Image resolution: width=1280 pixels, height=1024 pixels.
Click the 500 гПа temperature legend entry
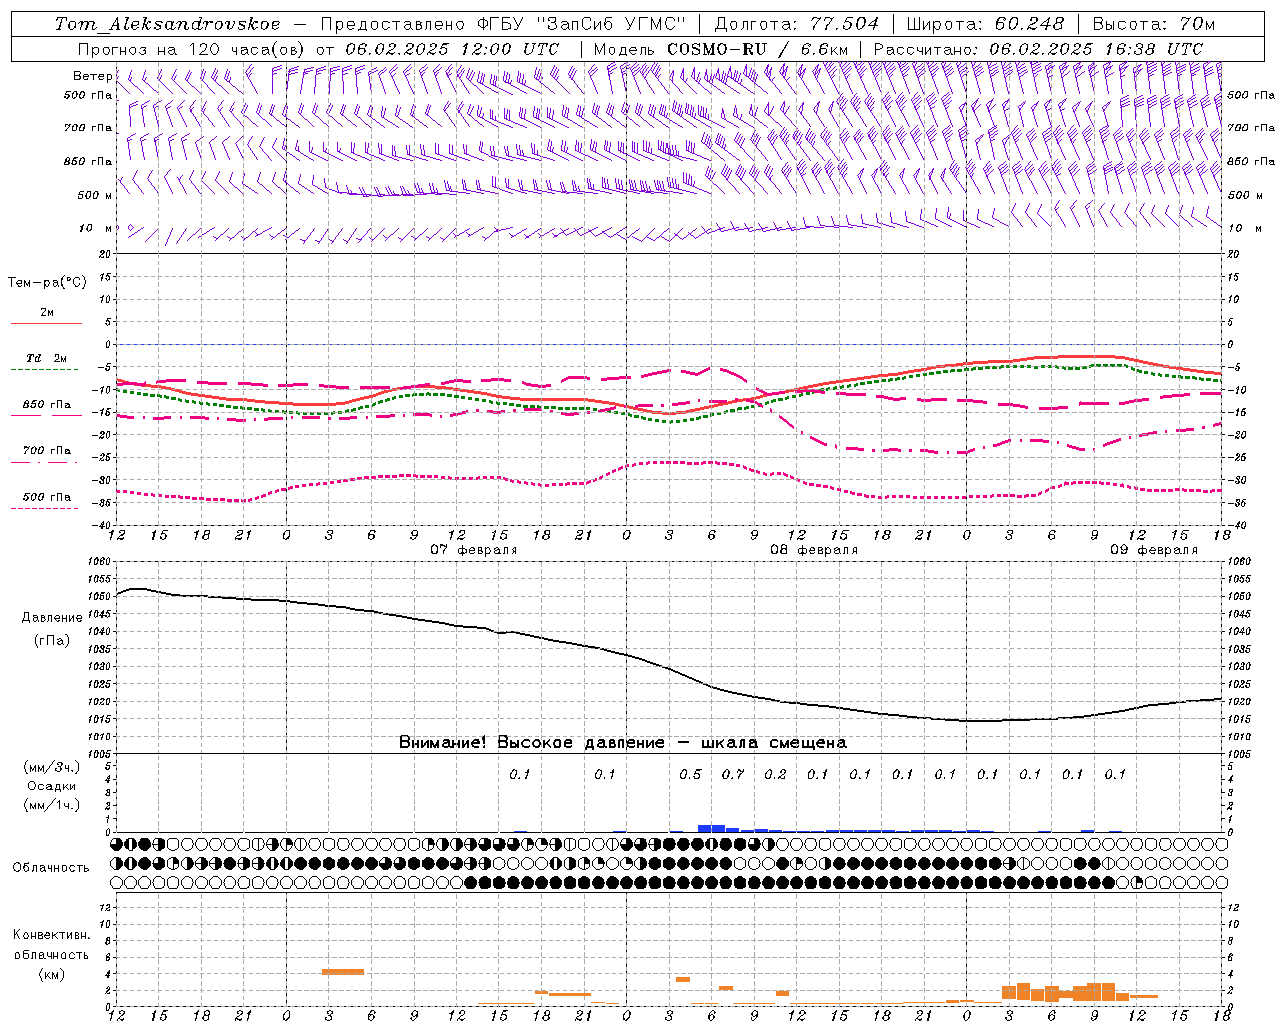pos(47,497)
